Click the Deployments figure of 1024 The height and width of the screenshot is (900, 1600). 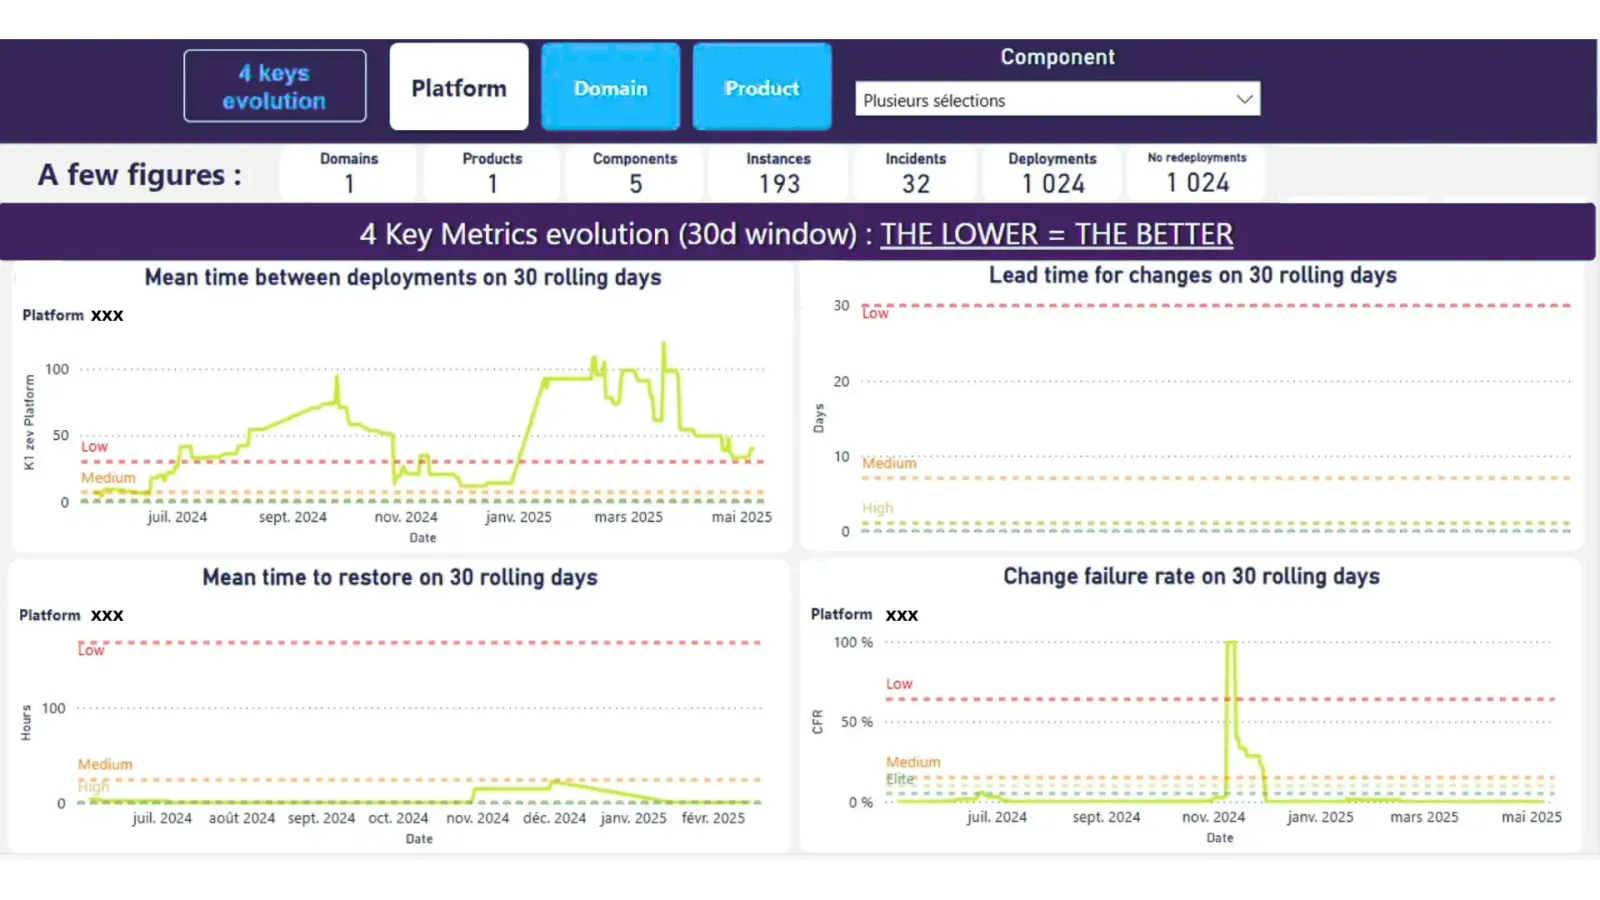[1051, 172]
